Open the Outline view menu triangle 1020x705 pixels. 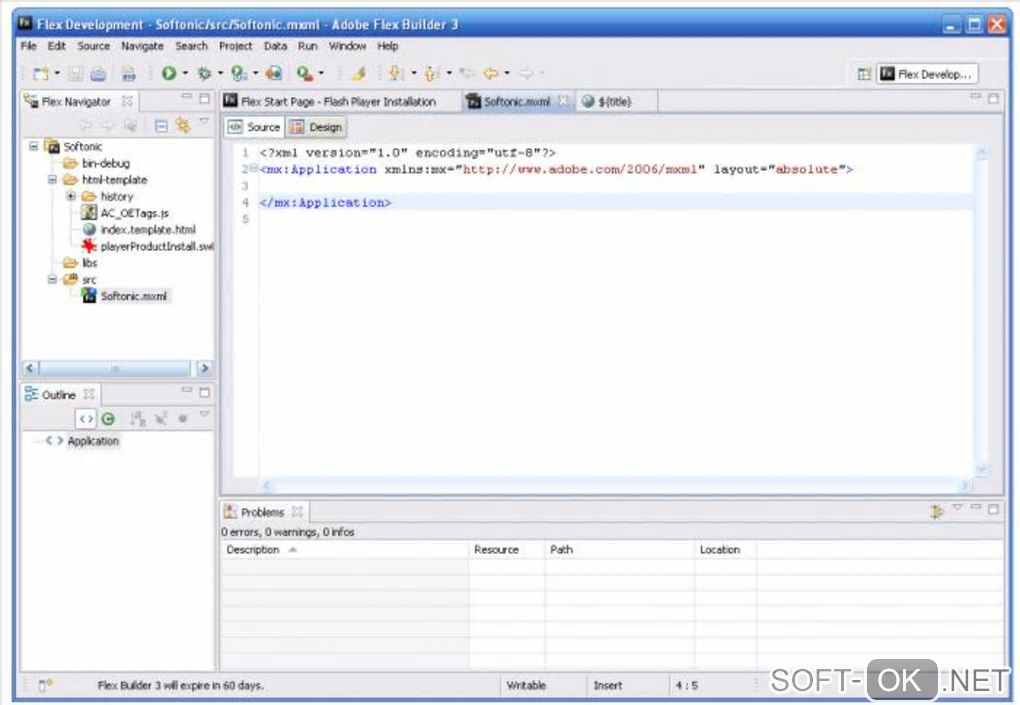tap(204, 414)
